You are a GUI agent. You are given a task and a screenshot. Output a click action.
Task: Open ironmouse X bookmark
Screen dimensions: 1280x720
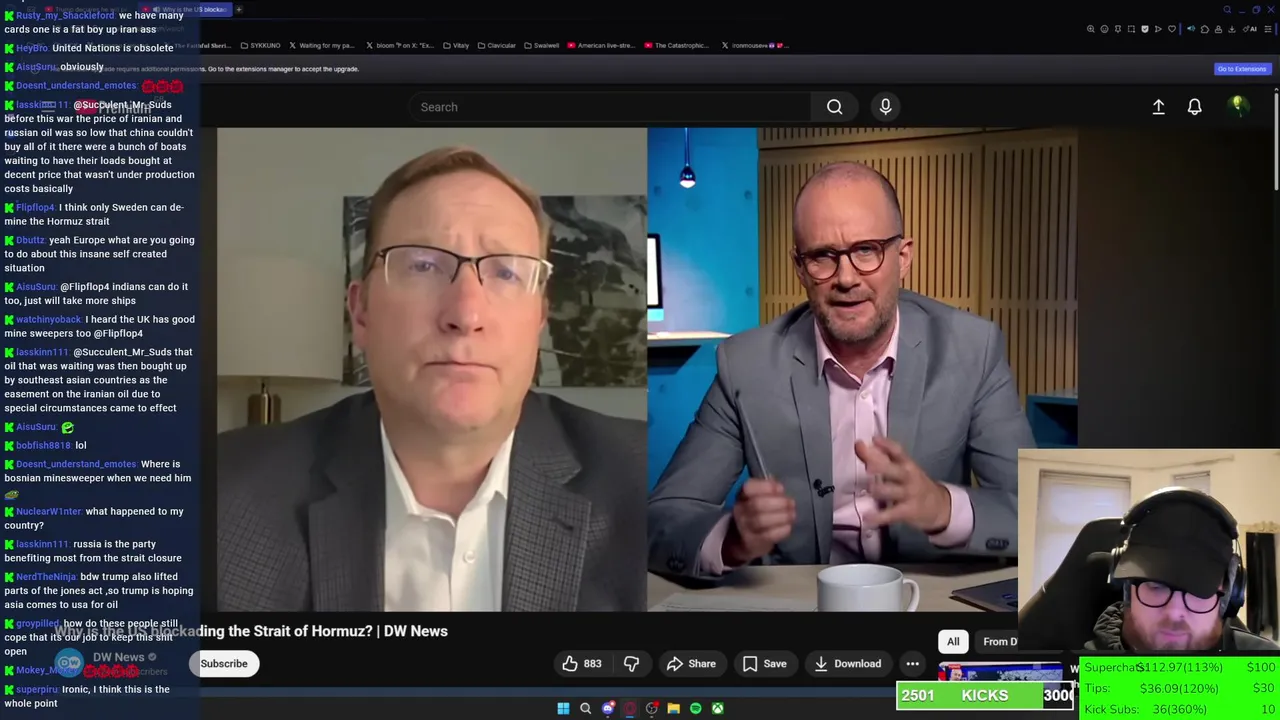click(755, 45)
